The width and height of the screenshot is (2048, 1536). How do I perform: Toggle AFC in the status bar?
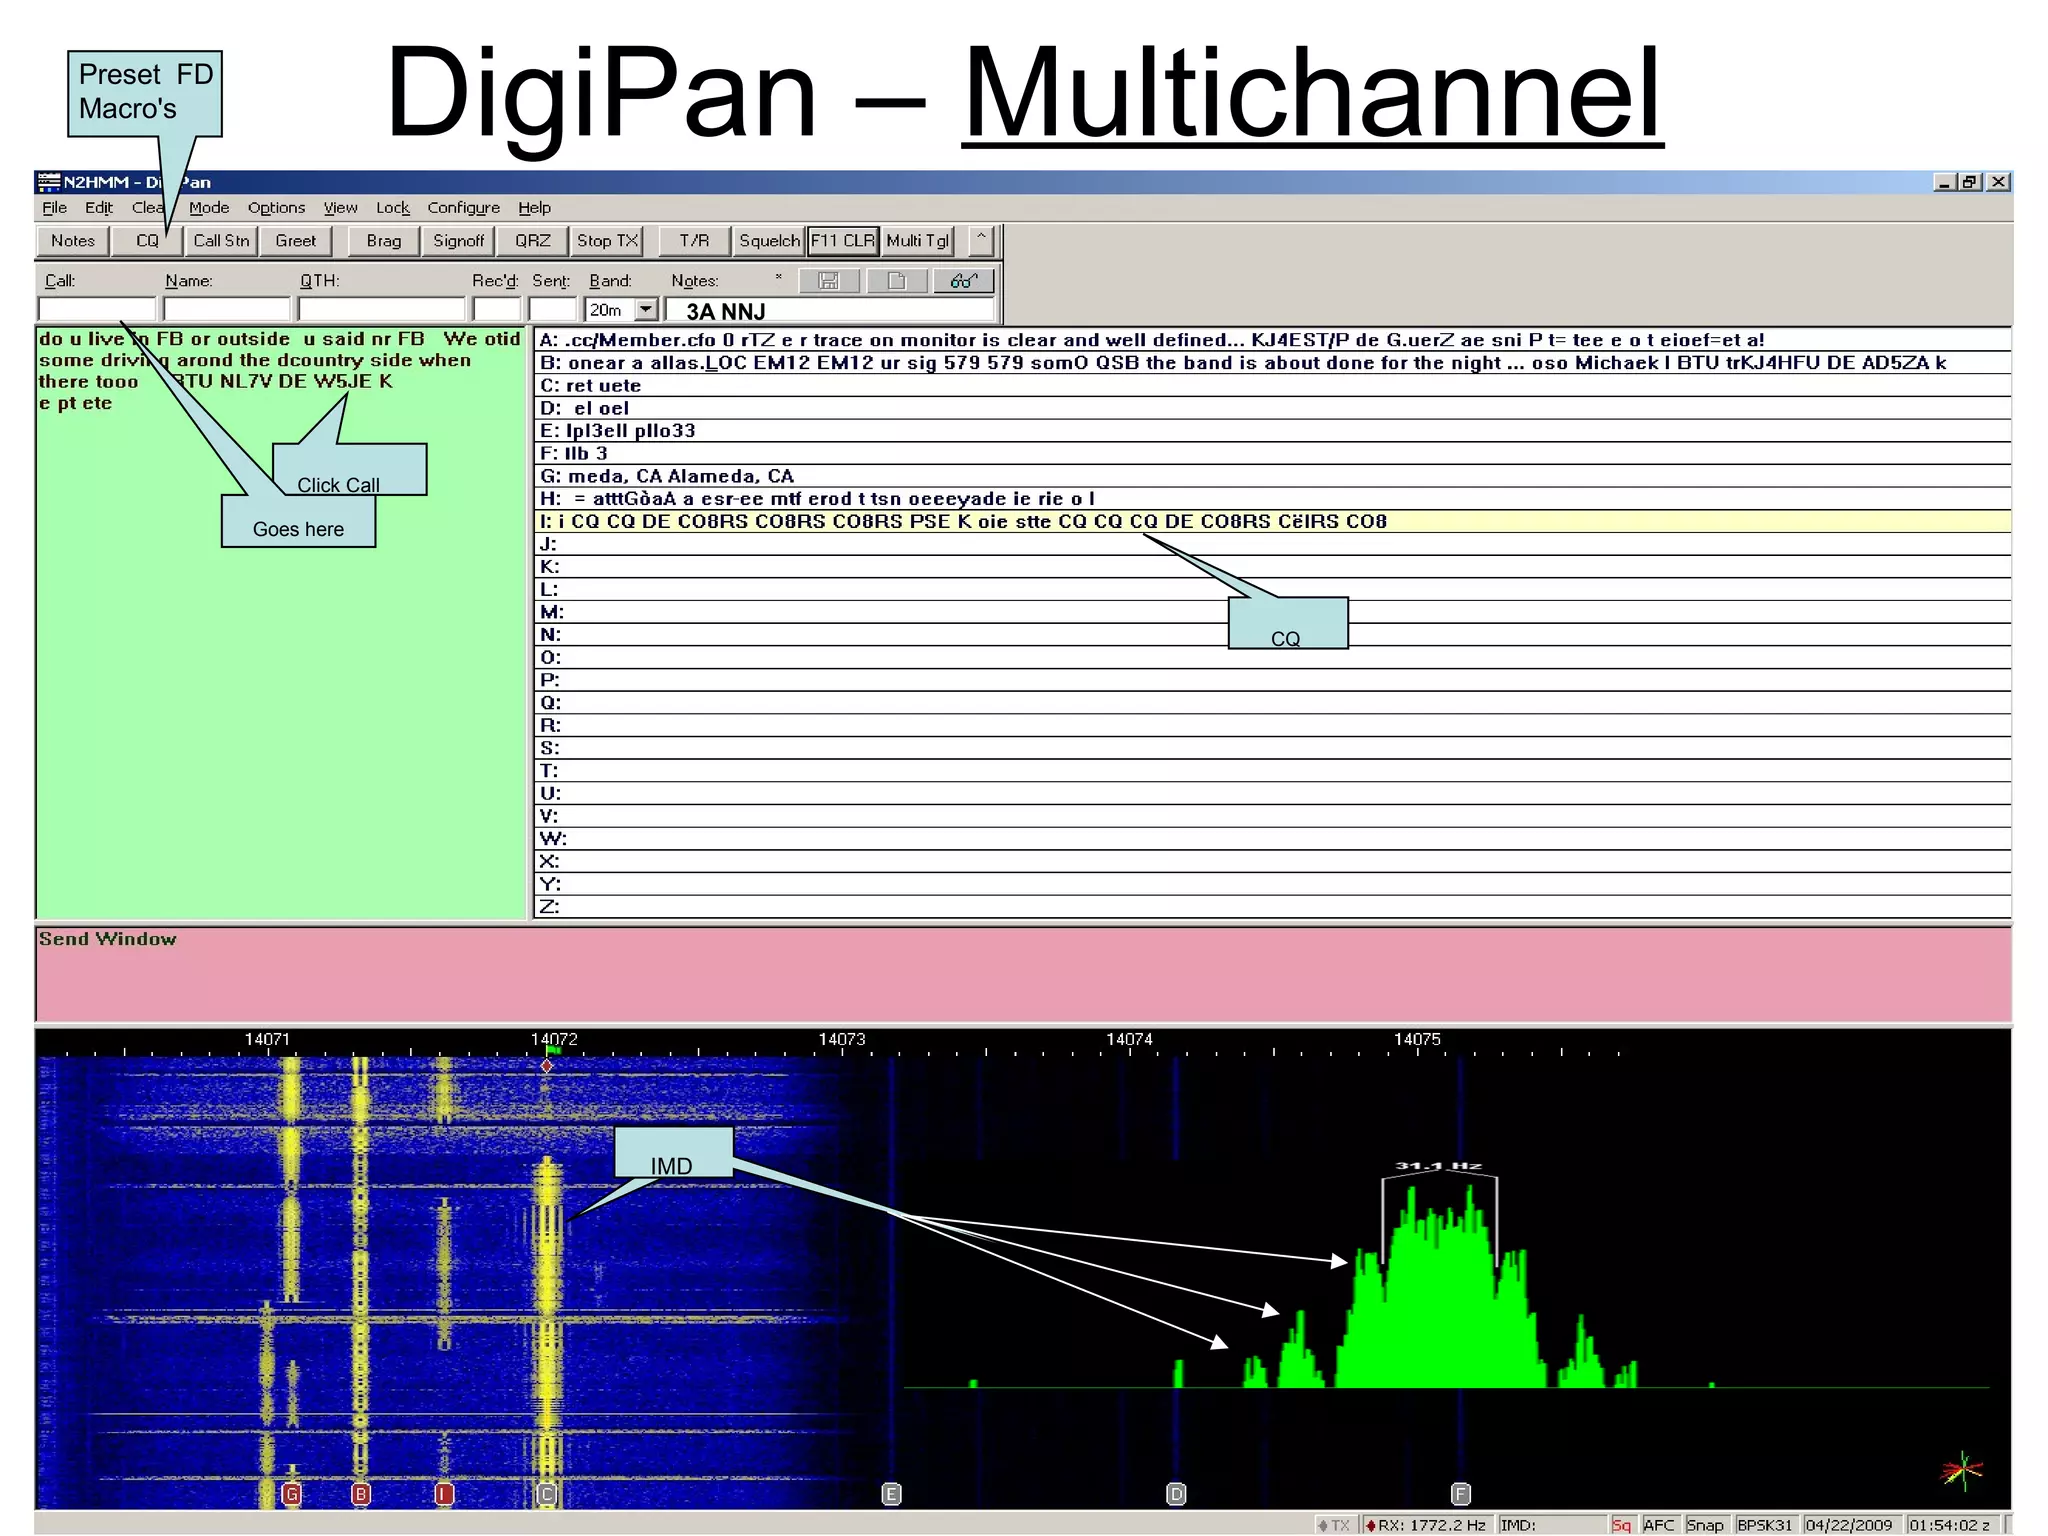(x=1658, y=1525)
